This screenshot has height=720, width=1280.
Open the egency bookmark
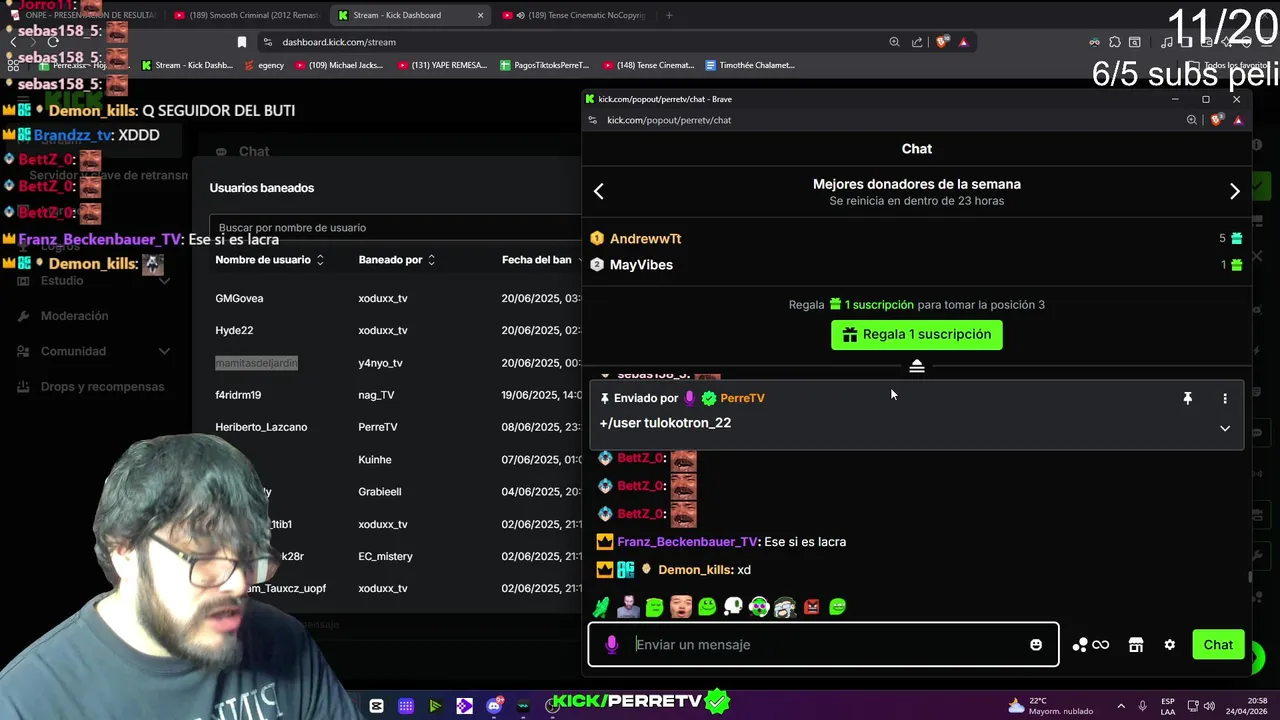point(264,65)
